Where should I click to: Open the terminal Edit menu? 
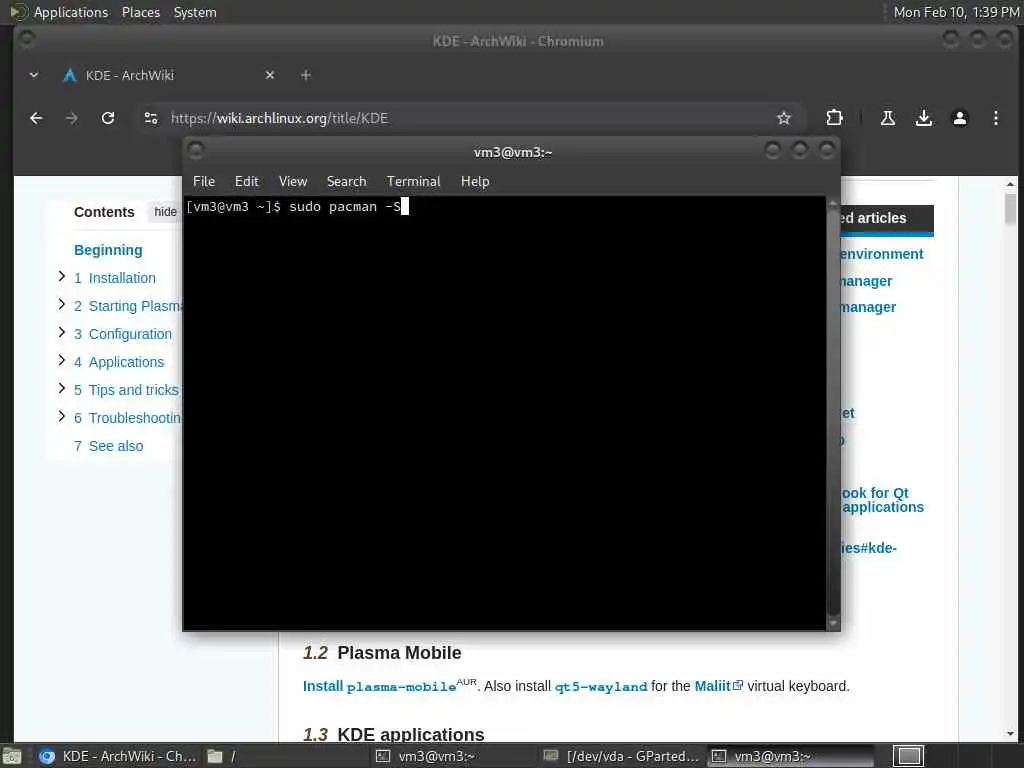click(247, 182)
